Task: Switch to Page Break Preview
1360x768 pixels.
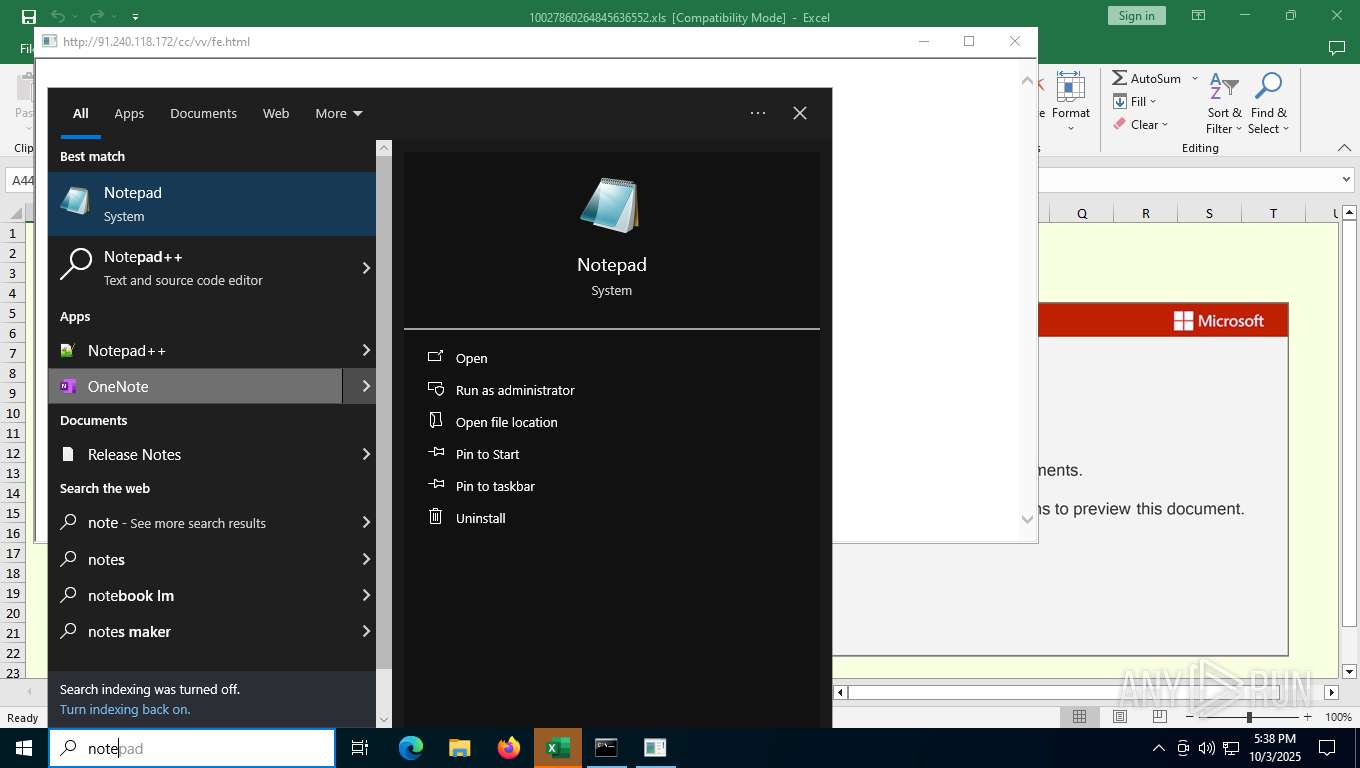Action: (1160, 717)
